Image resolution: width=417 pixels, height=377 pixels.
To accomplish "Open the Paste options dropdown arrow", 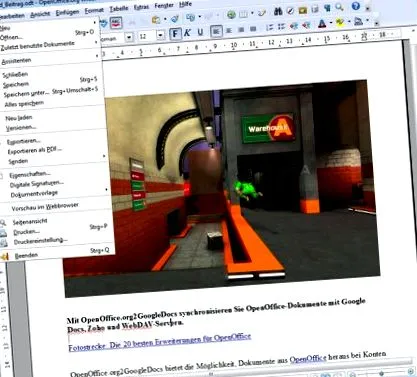I will click(165, 19).
